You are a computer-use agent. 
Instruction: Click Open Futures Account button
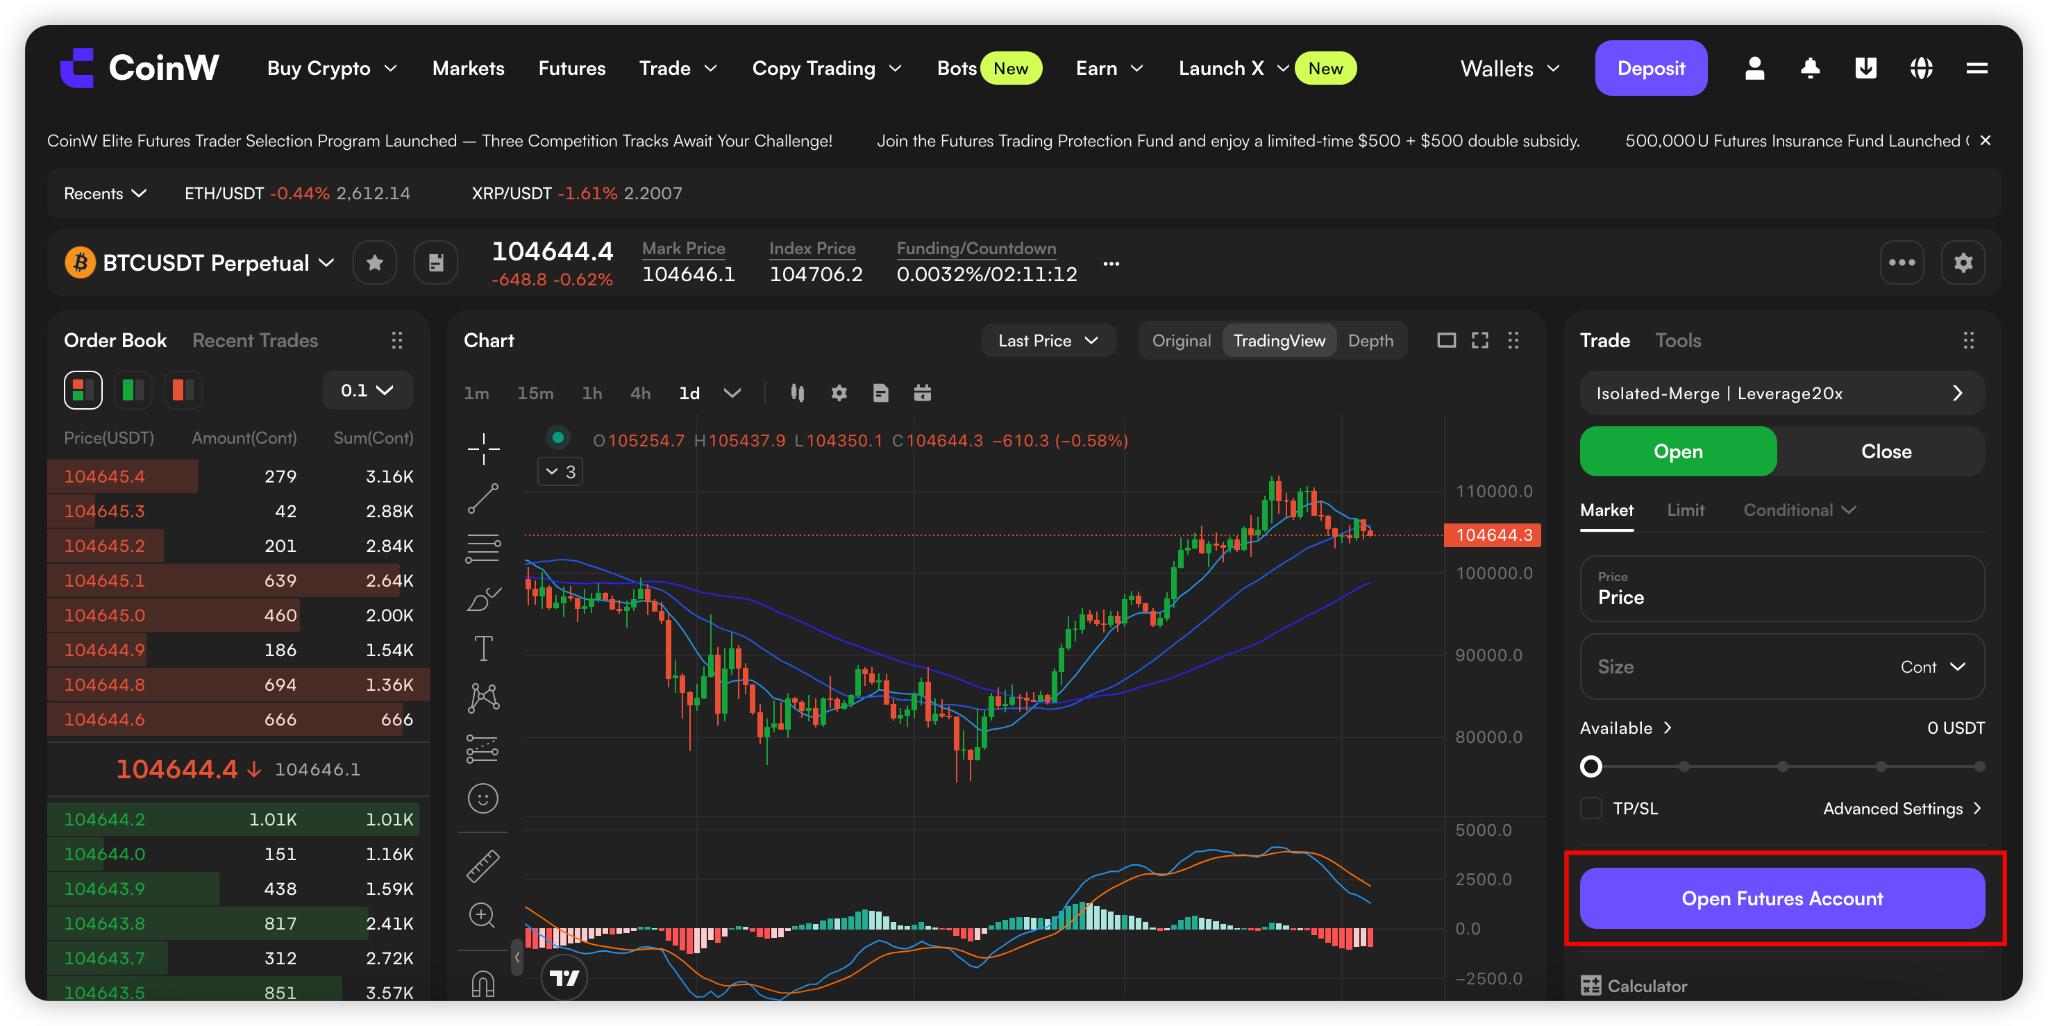1782,898
